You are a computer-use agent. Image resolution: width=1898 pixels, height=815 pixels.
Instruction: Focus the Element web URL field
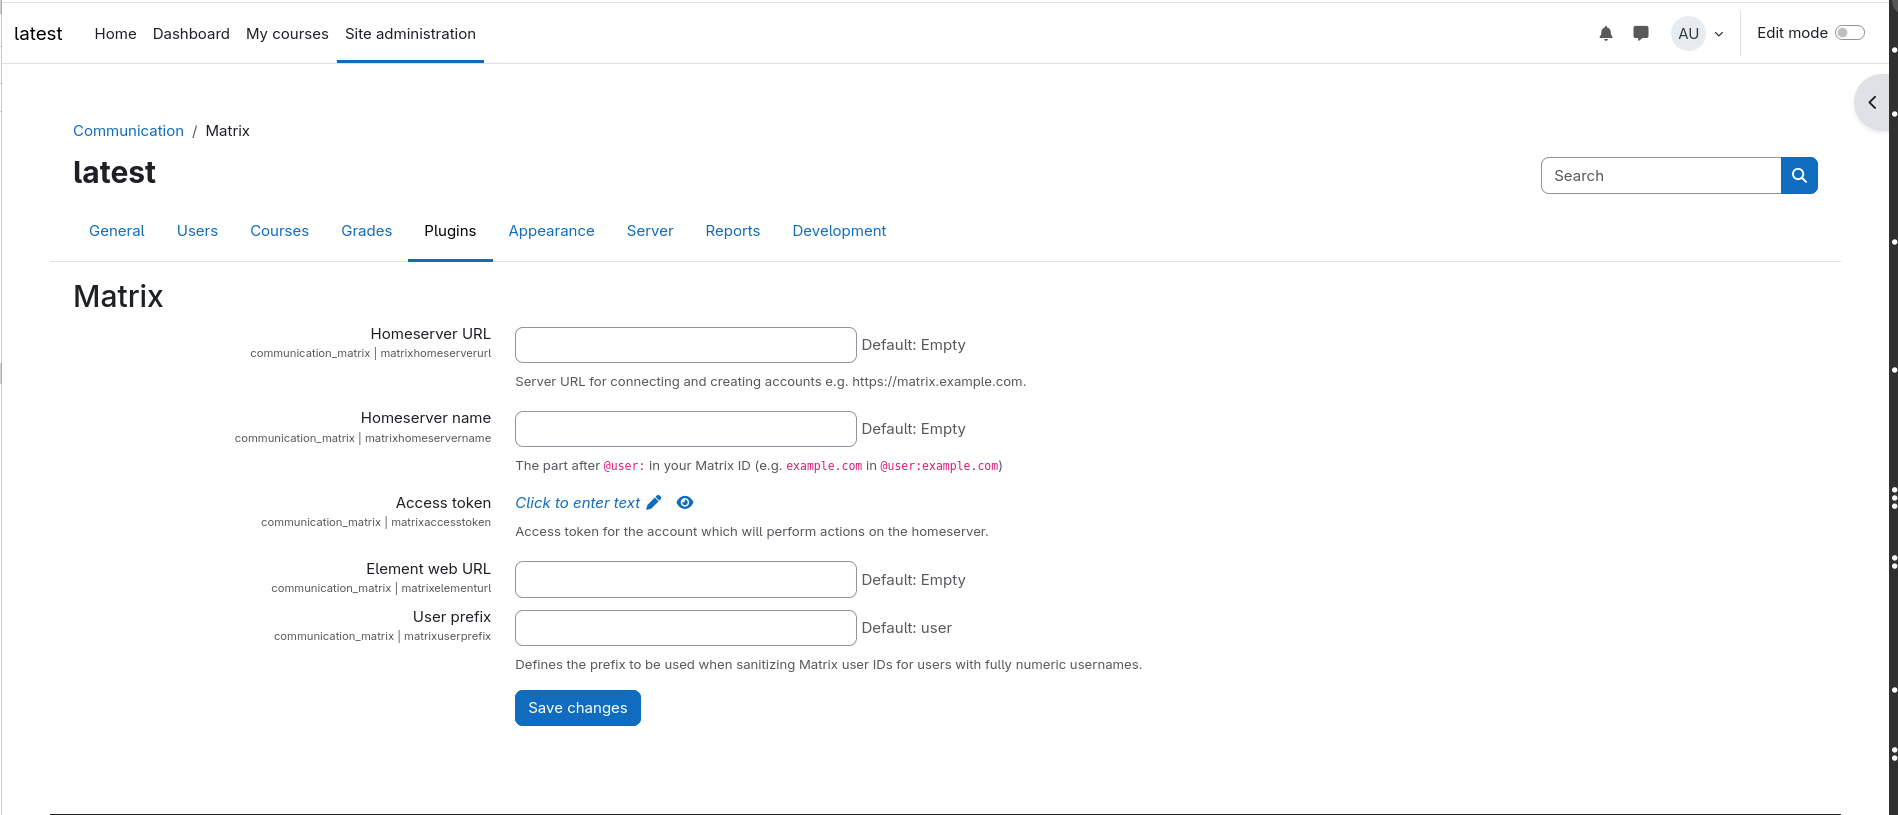click(x=686, y=580)
